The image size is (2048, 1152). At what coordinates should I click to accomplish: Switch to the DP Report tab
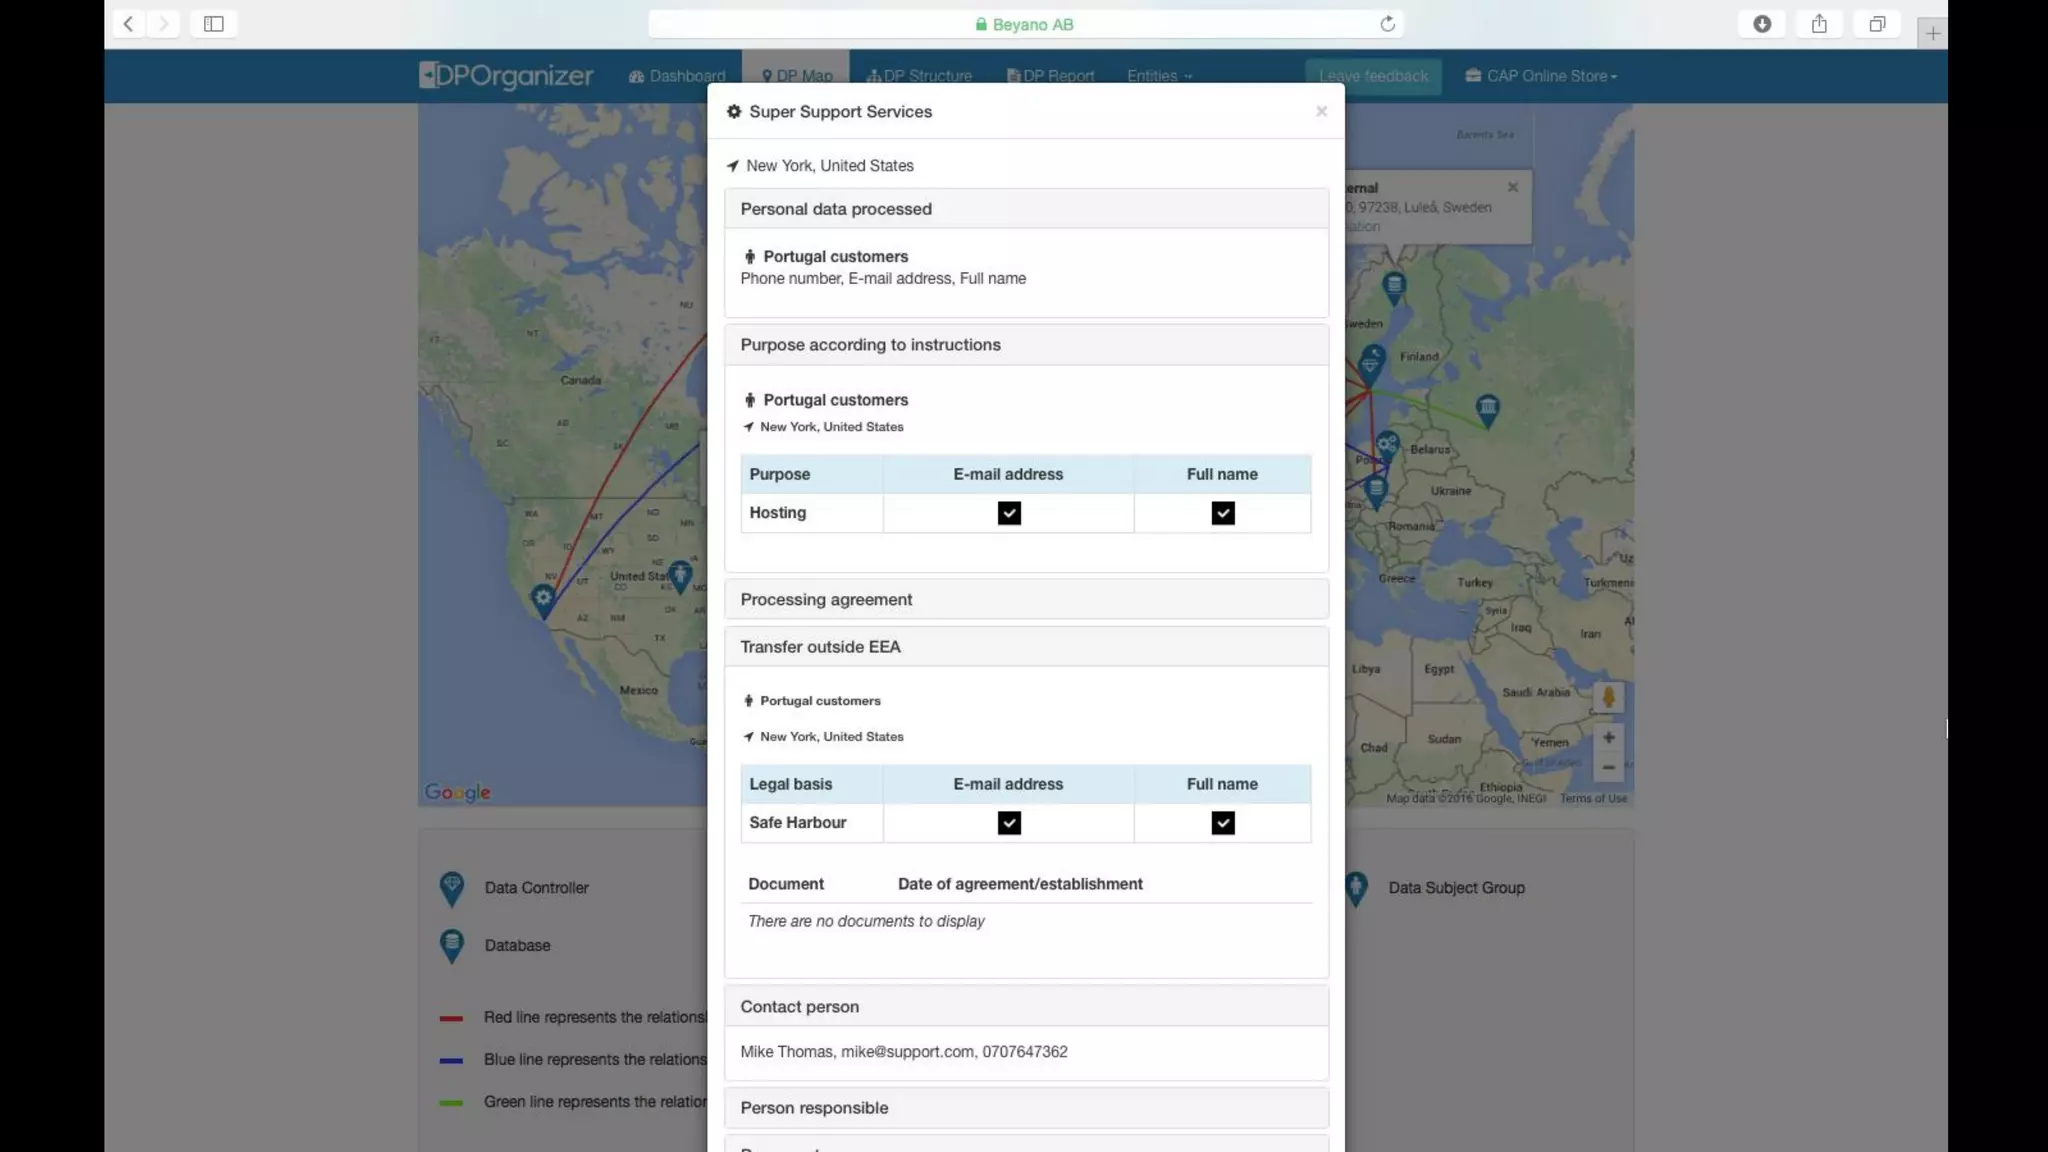pyautogui.click(x=1050, y=76)
